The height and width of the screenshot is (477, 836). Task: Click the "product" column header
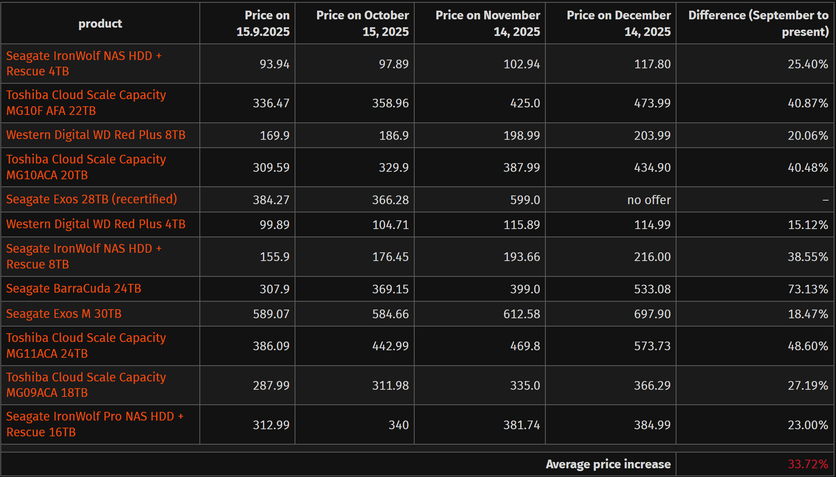[100, 23]
